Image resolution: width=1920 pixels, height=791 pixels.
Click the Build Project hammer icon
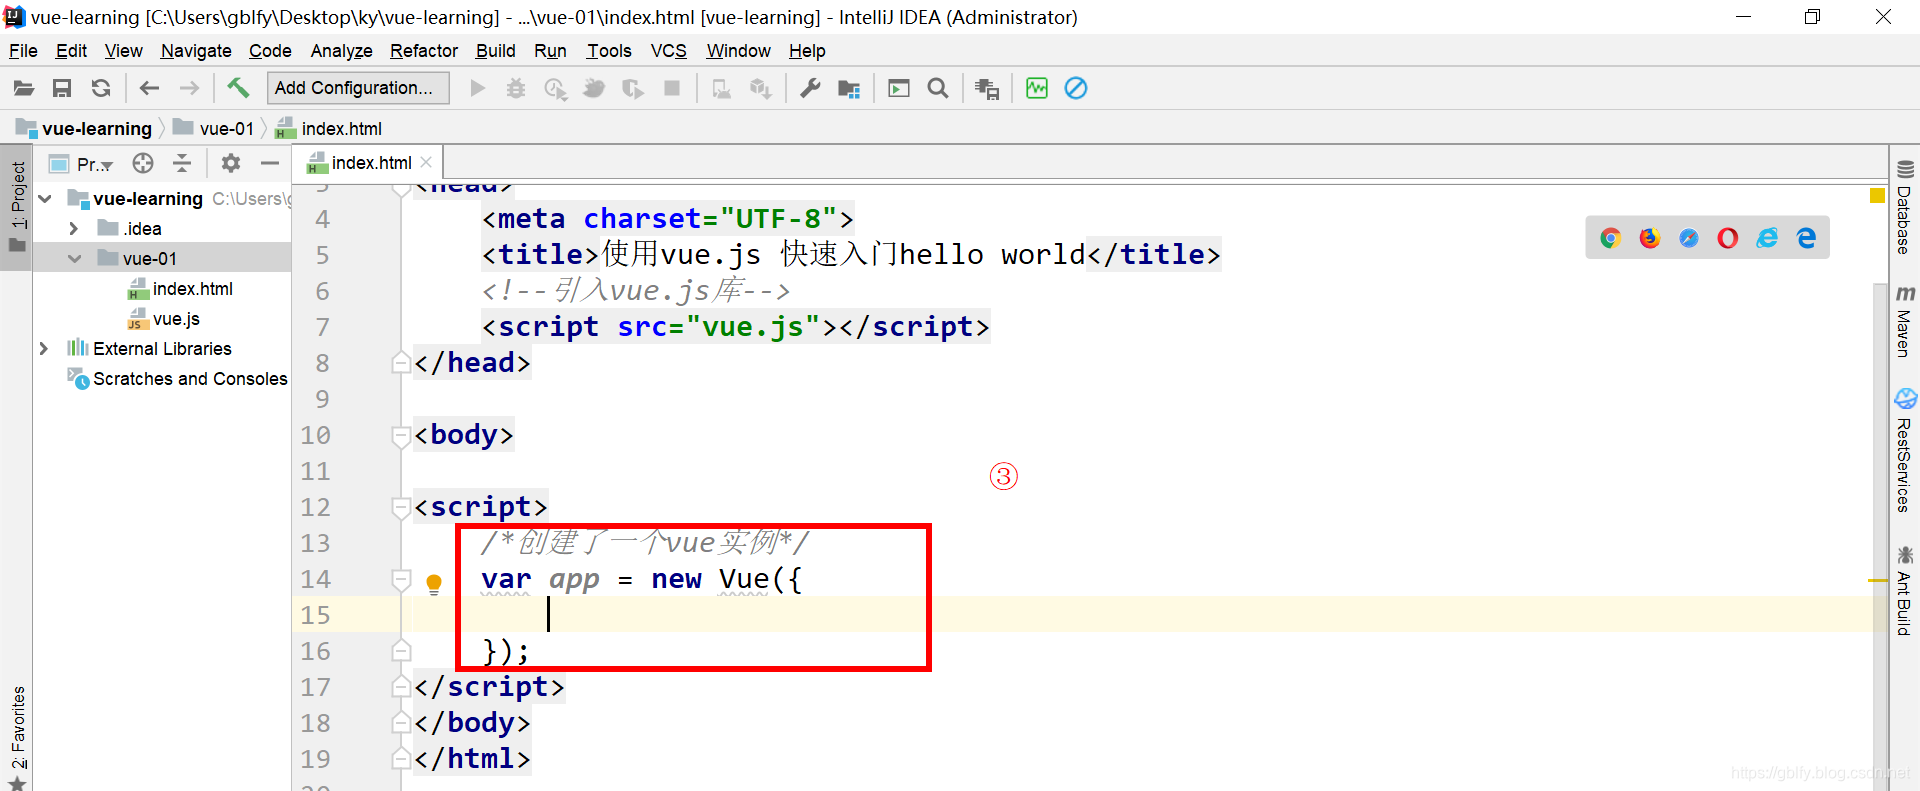pos(238,88)
